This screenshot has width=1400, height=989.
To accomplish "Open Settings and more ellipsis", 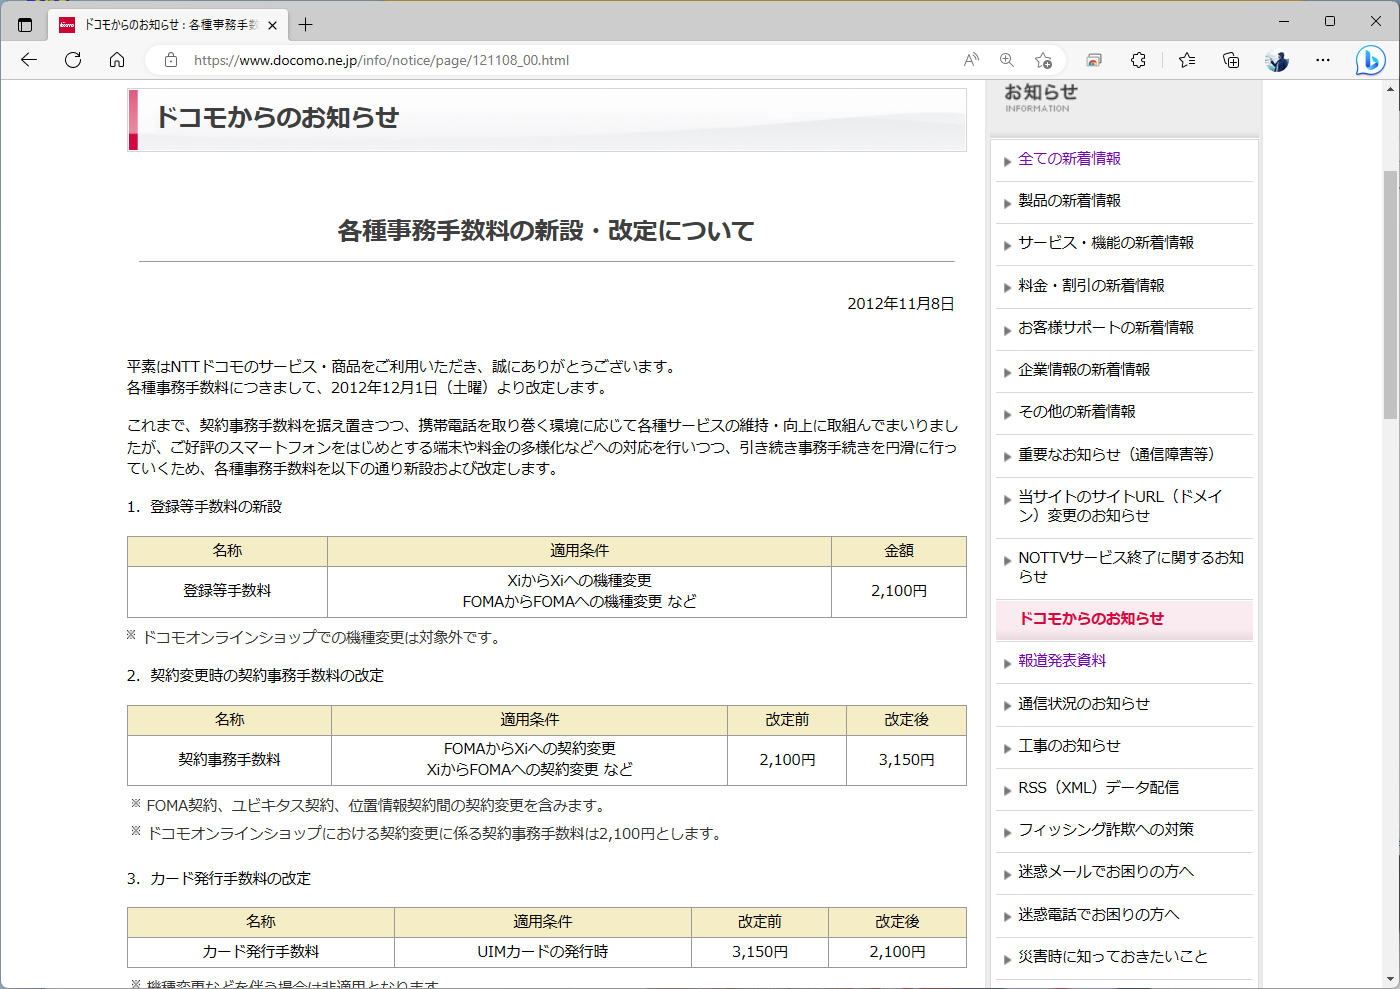I will [1323, 60].
